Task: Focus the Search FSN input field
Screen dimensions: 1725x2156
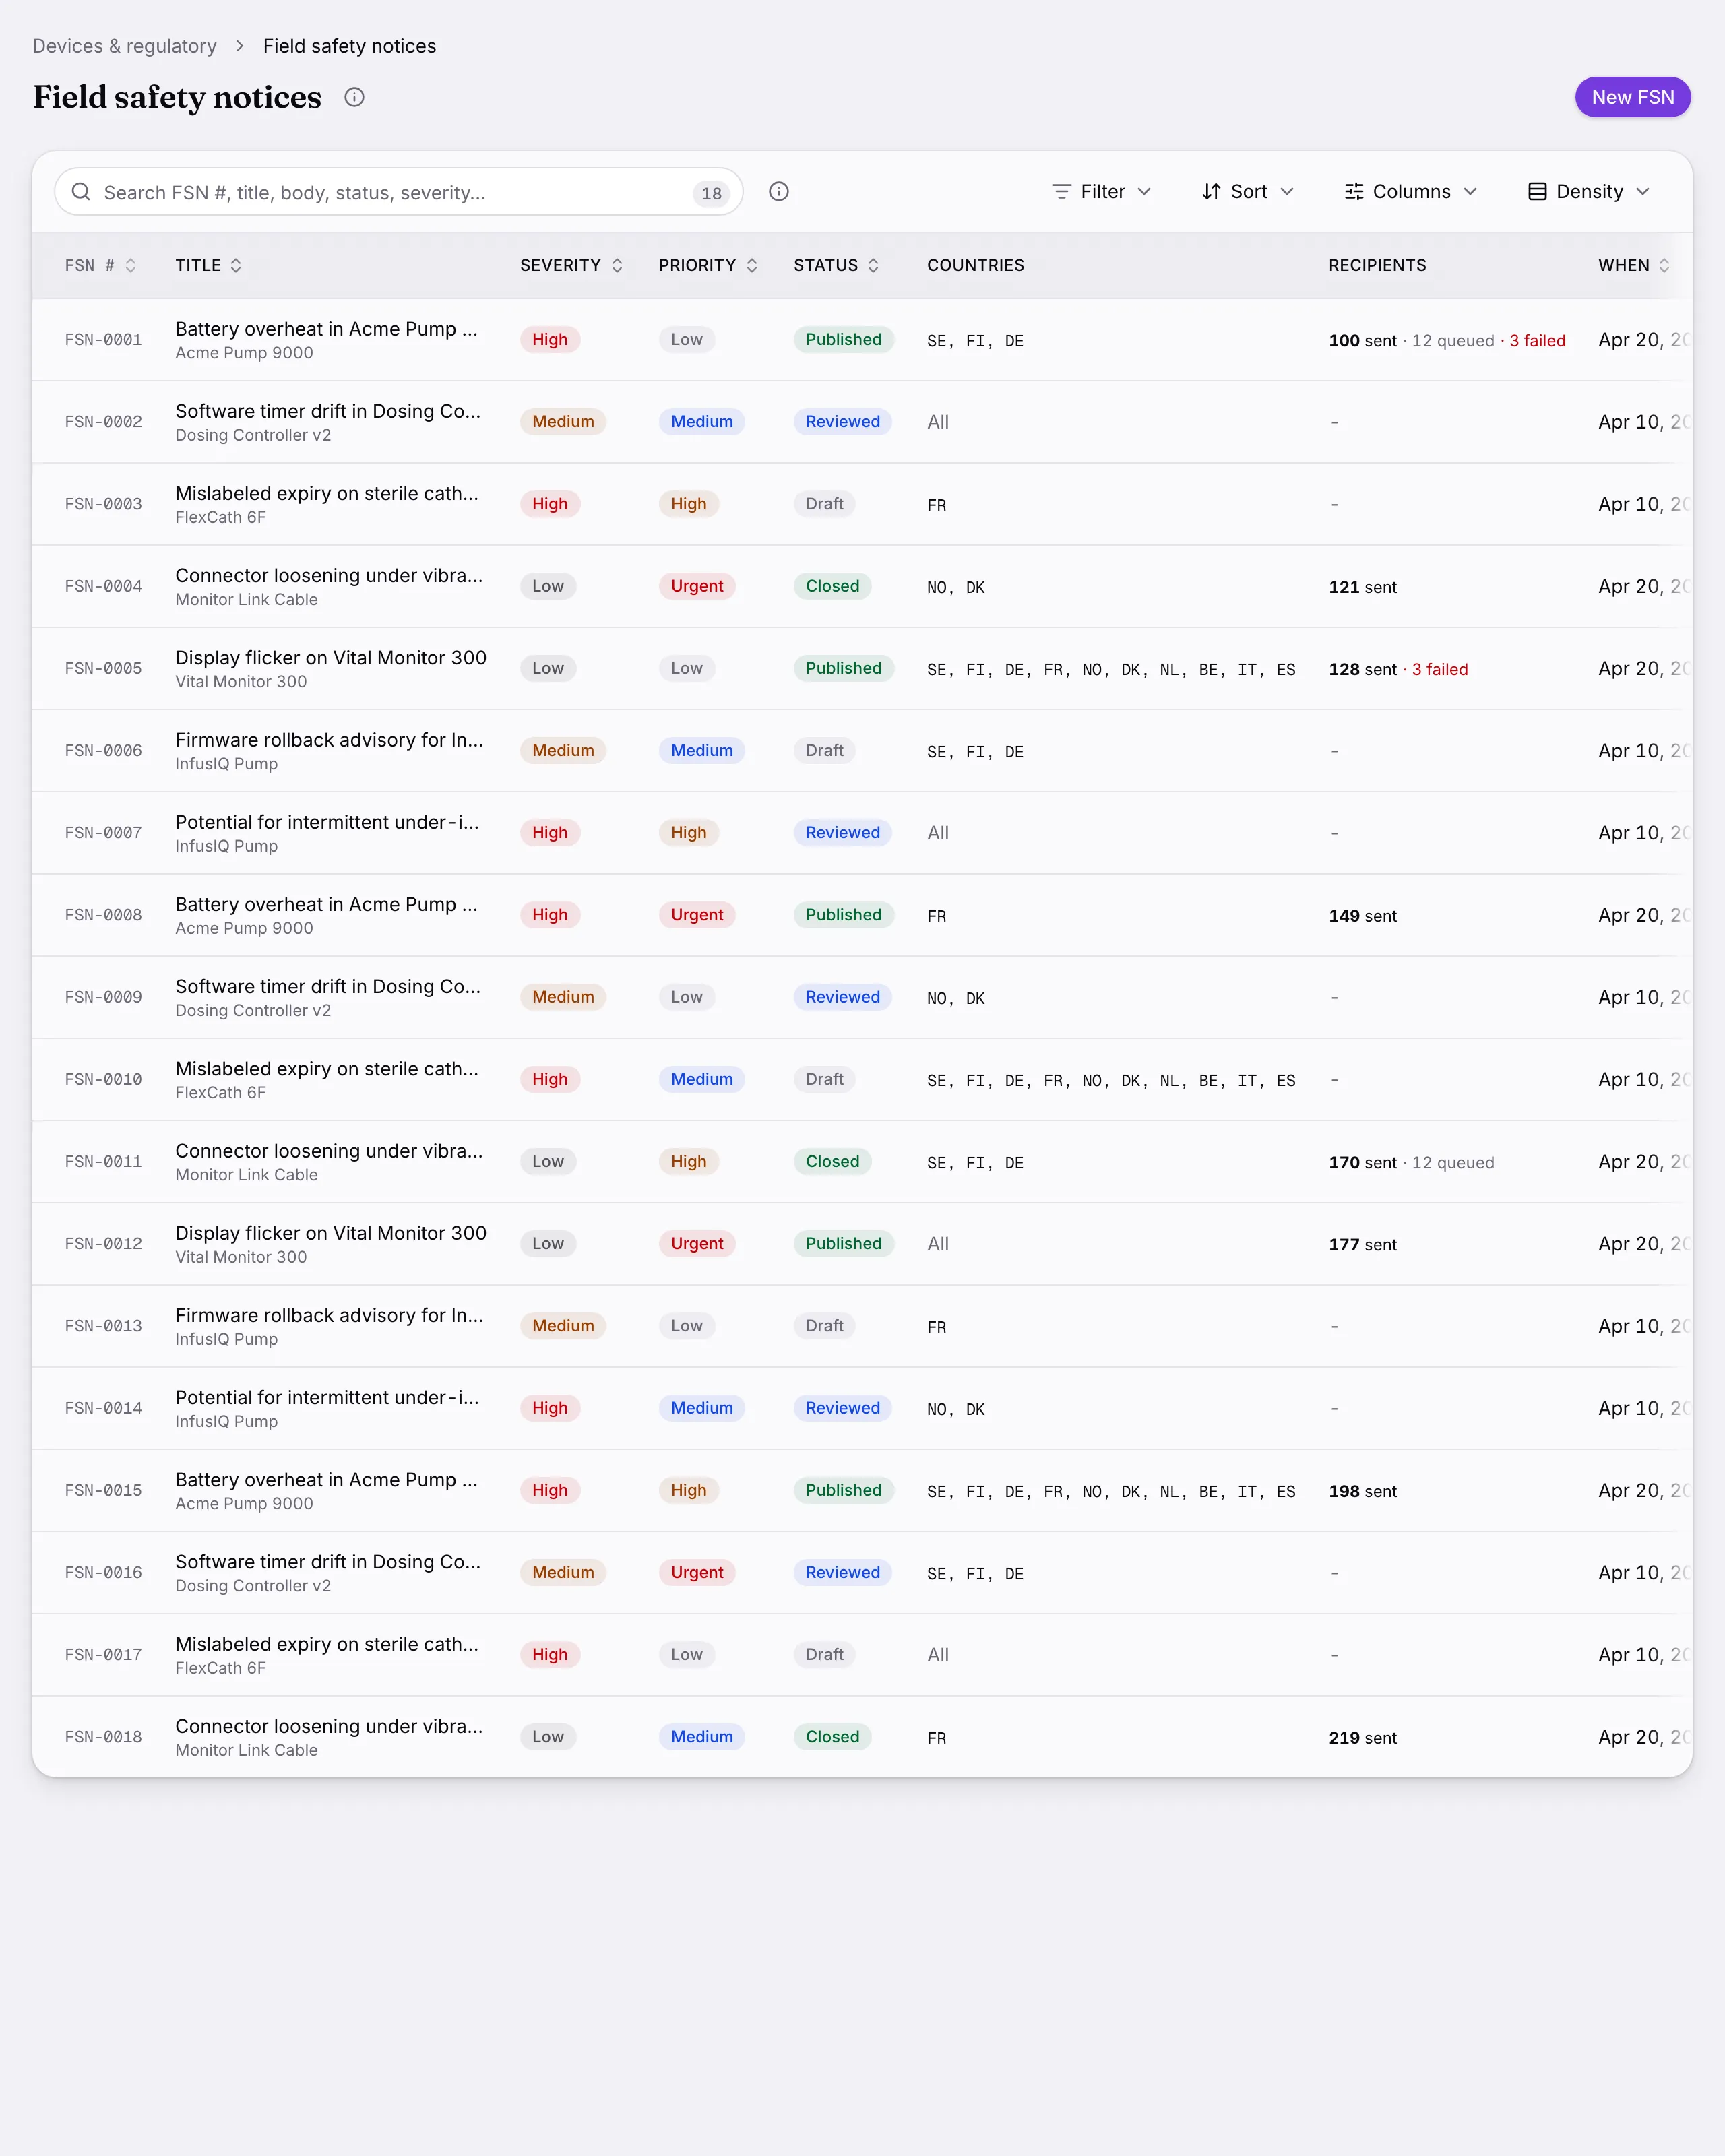Action: (398, 191)
